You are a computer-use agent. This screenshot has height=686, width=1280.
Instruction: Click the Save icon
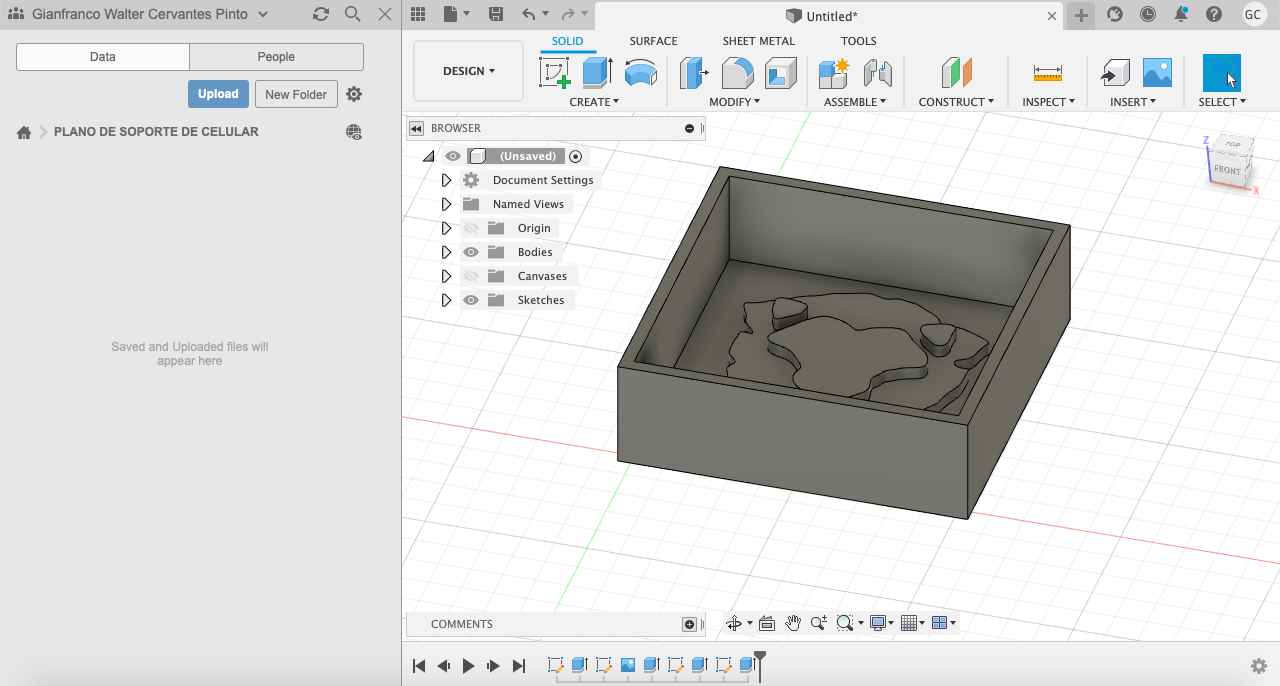click(x=496, y=14)
